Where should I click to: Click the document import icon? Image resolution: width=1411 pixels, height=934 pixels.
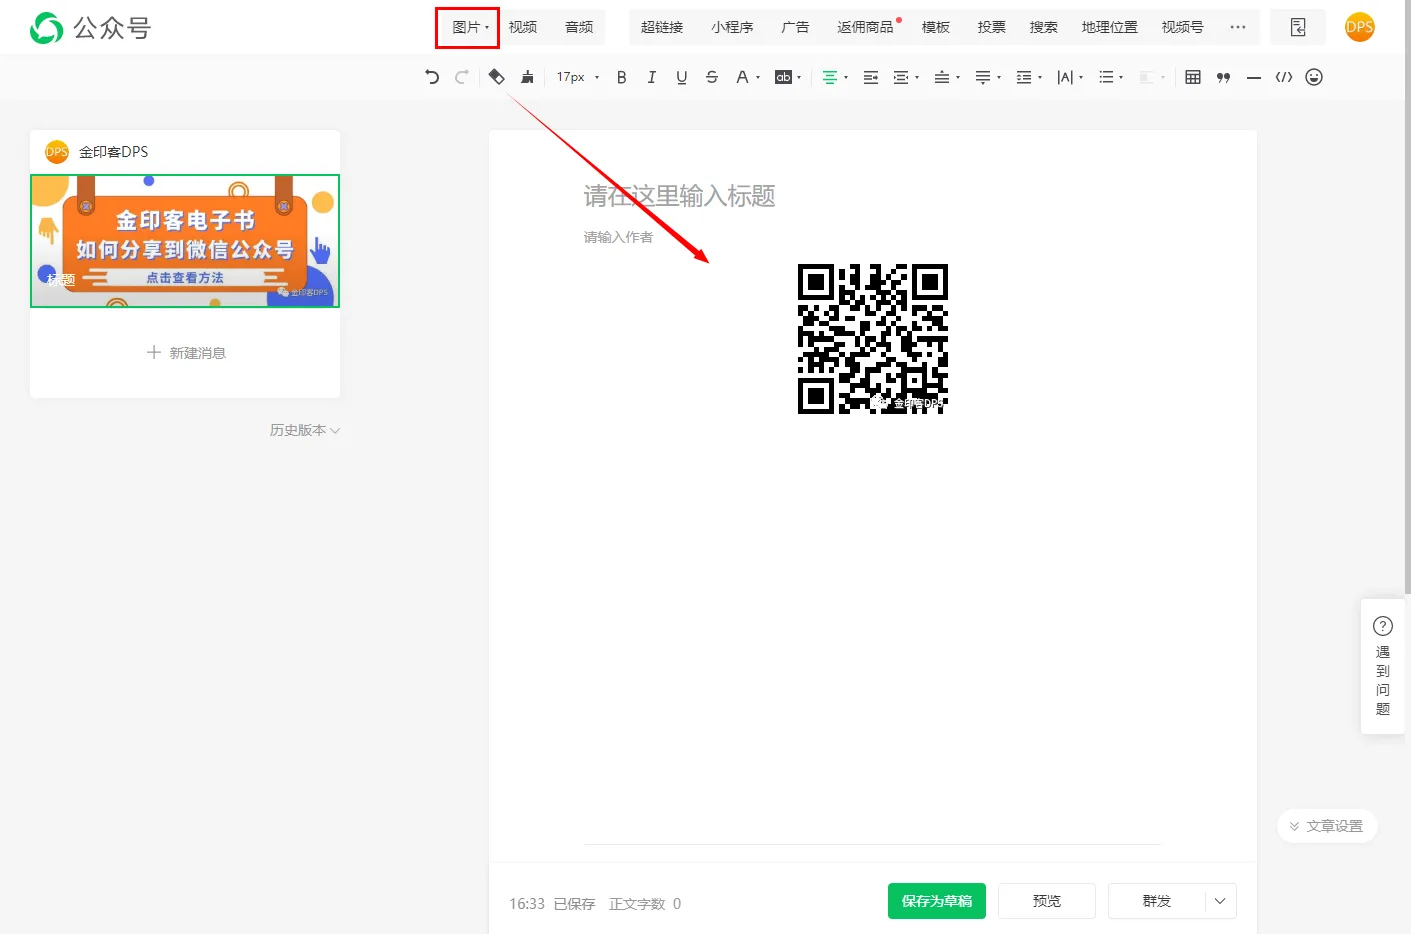(x=1298, y=27)
